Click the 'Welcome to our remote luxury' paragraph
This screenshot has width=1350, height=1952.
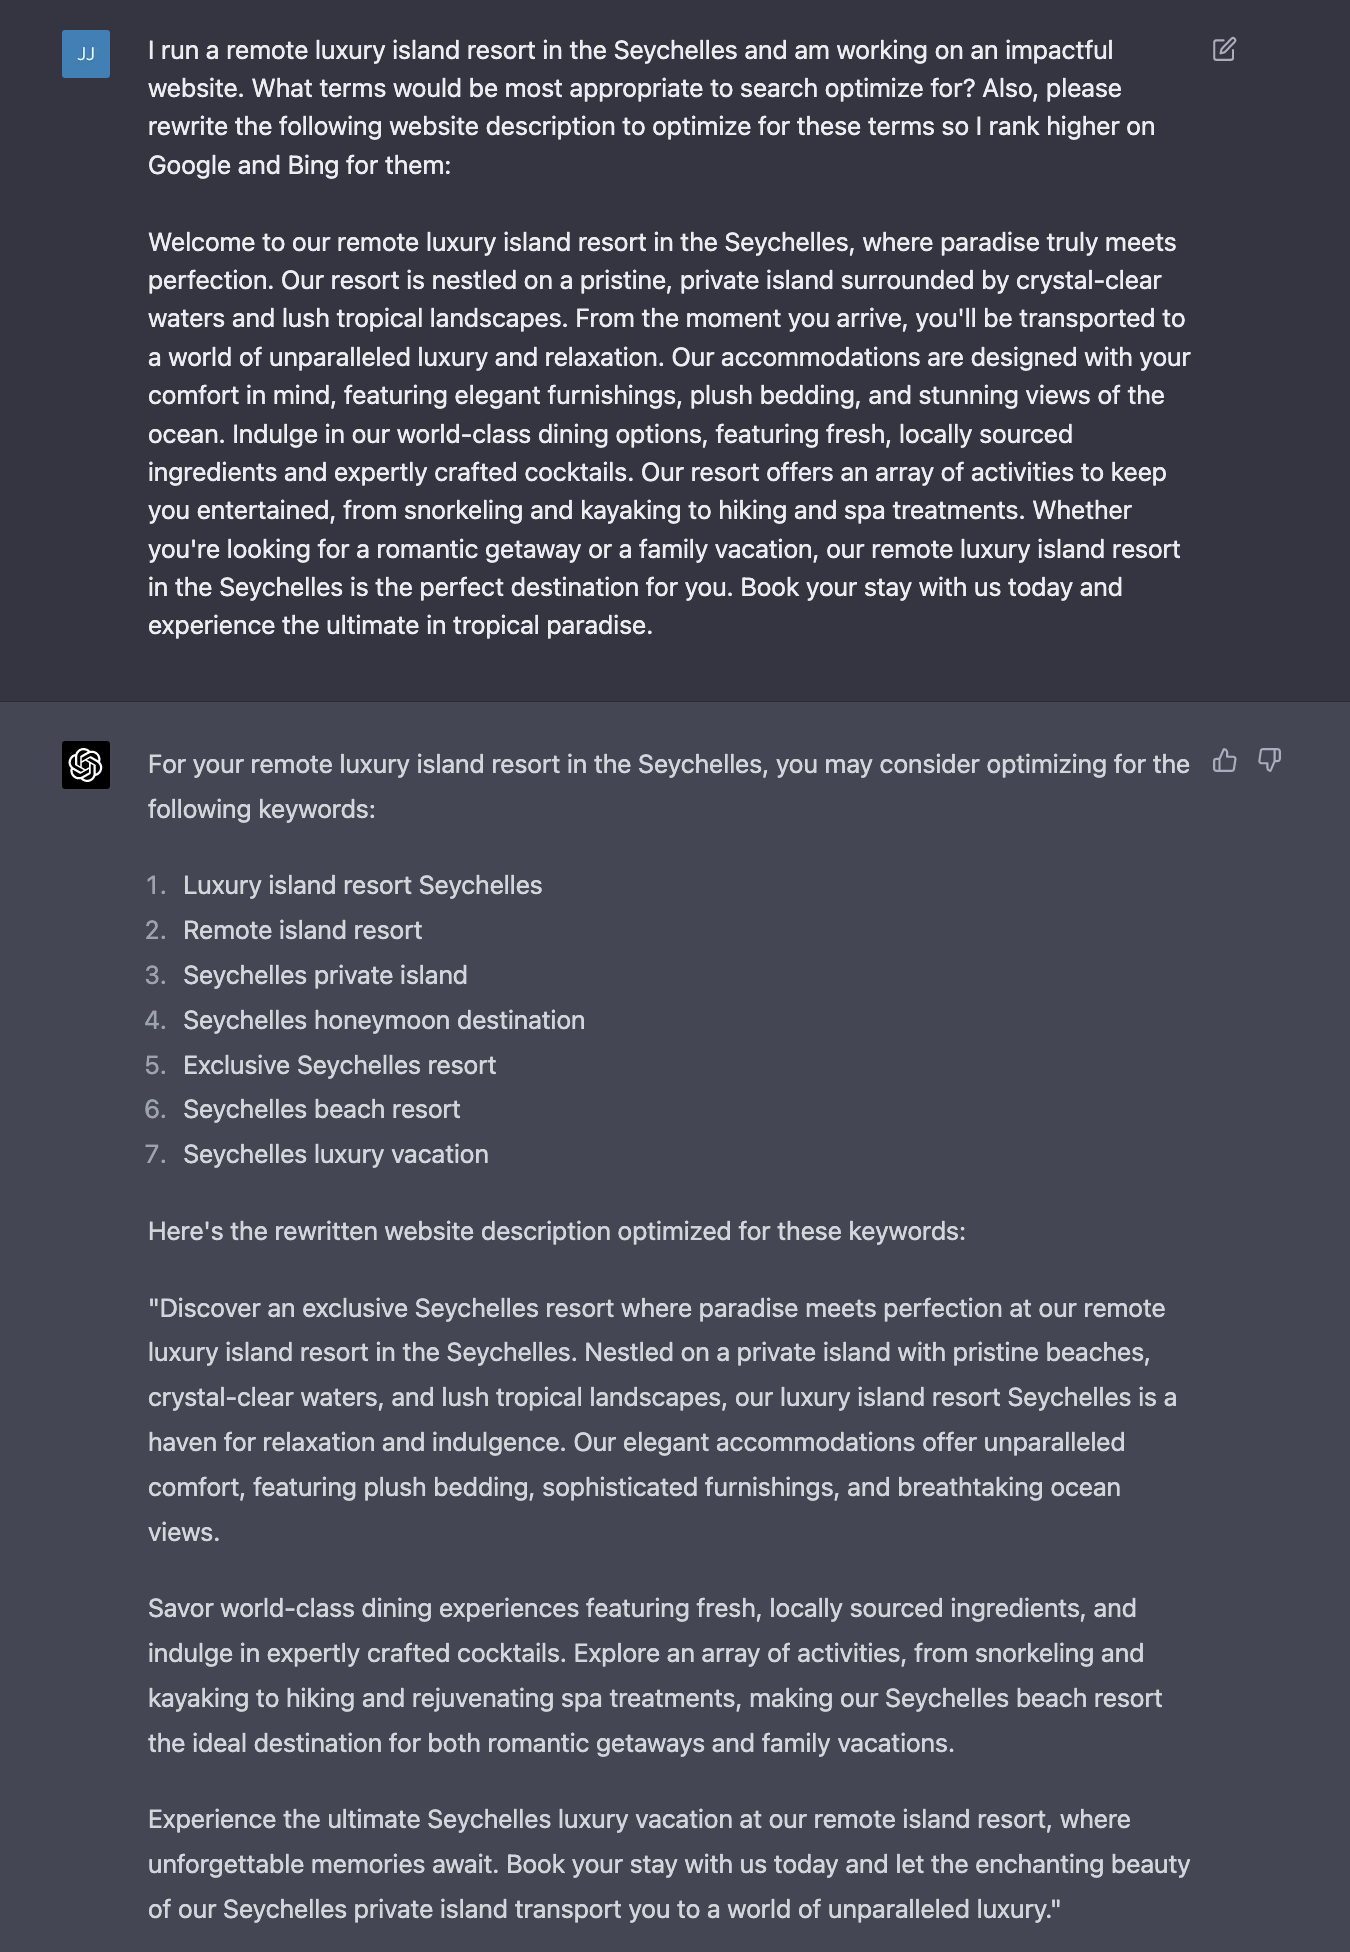tap(669, 433)
